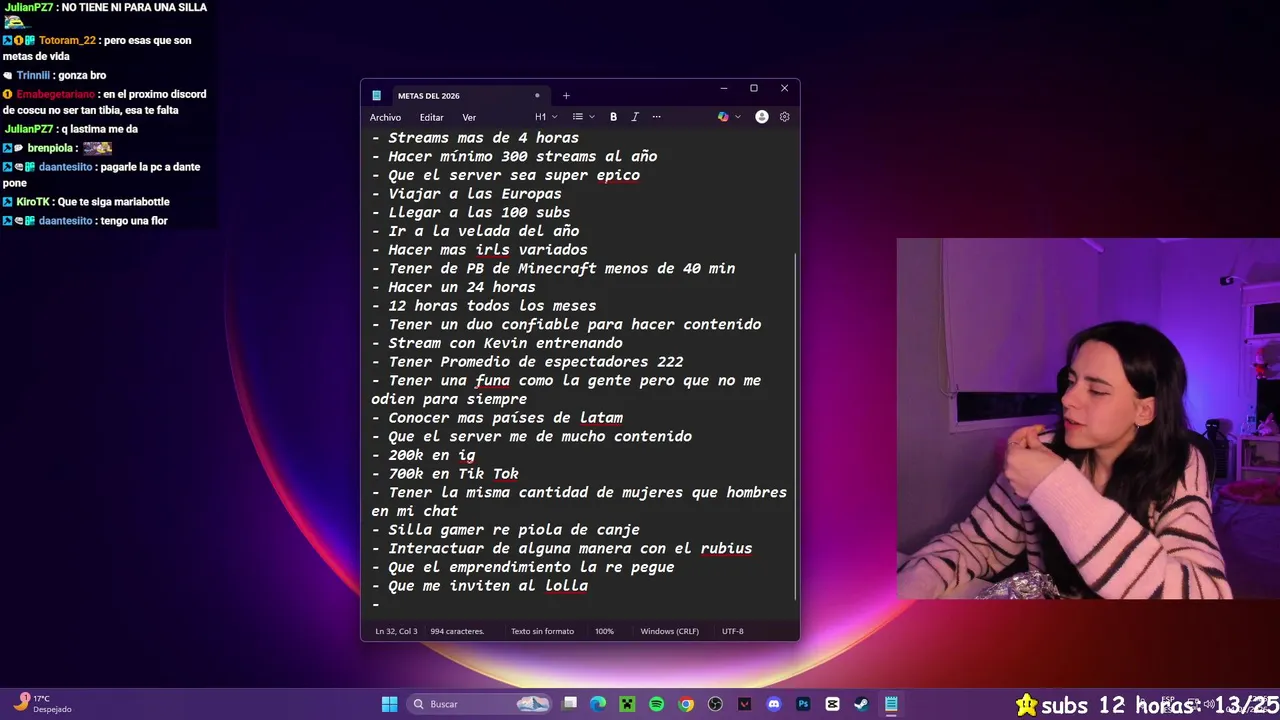
Task: Click the taskbar Buscar search box
Action: click(x=481, y=704)
